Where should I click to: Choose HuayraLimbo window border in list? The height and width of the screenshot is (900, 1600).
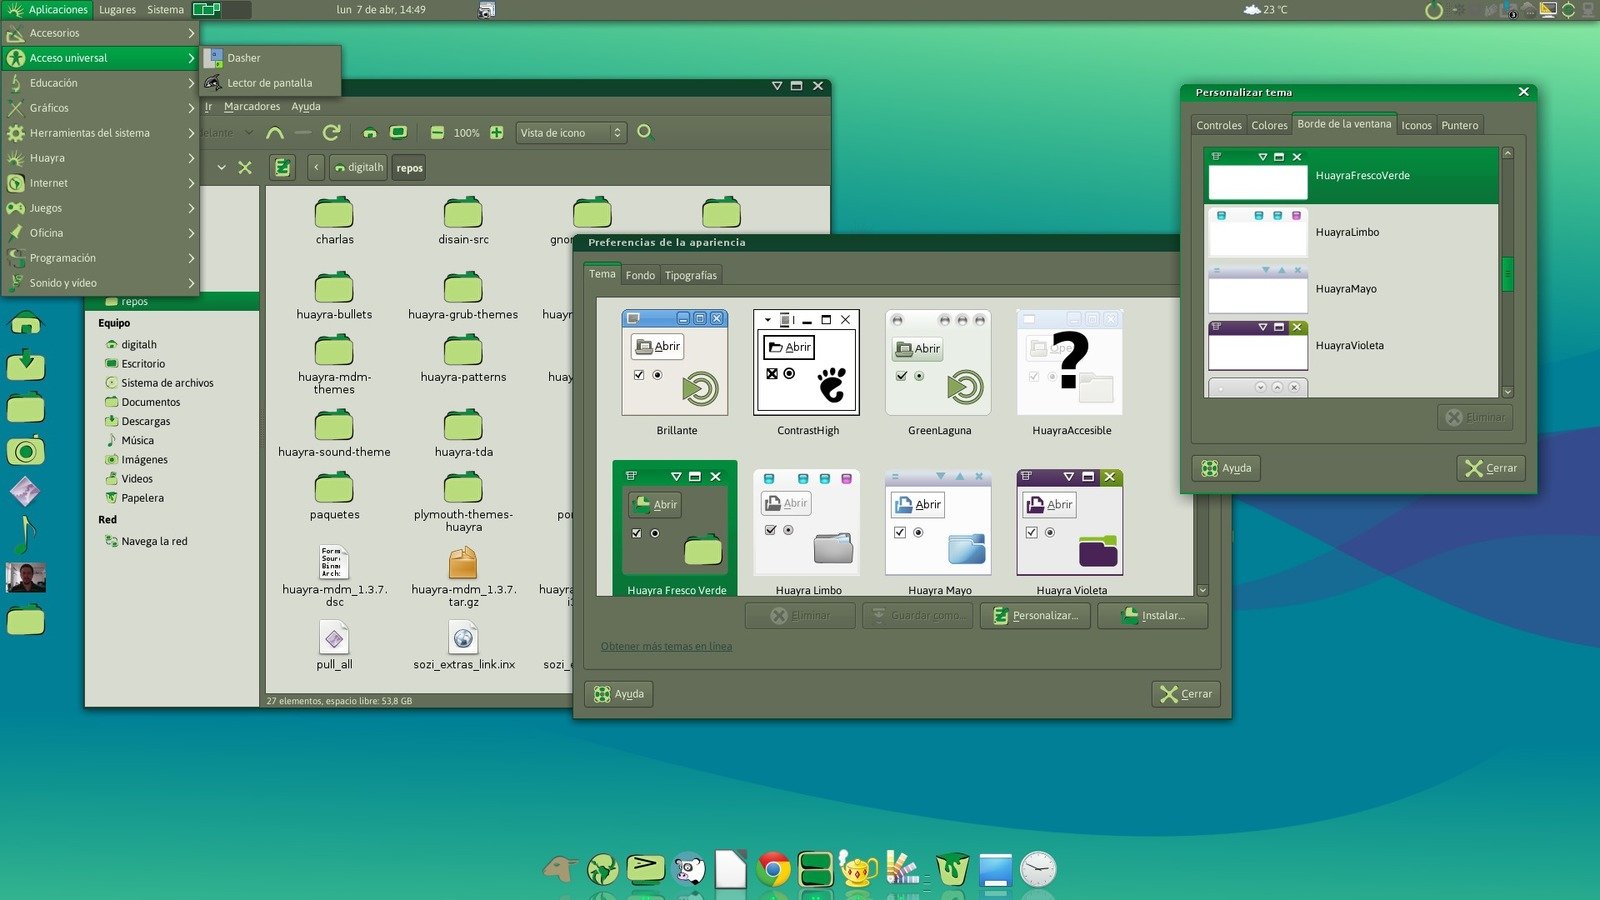[x=1352, y=232]
